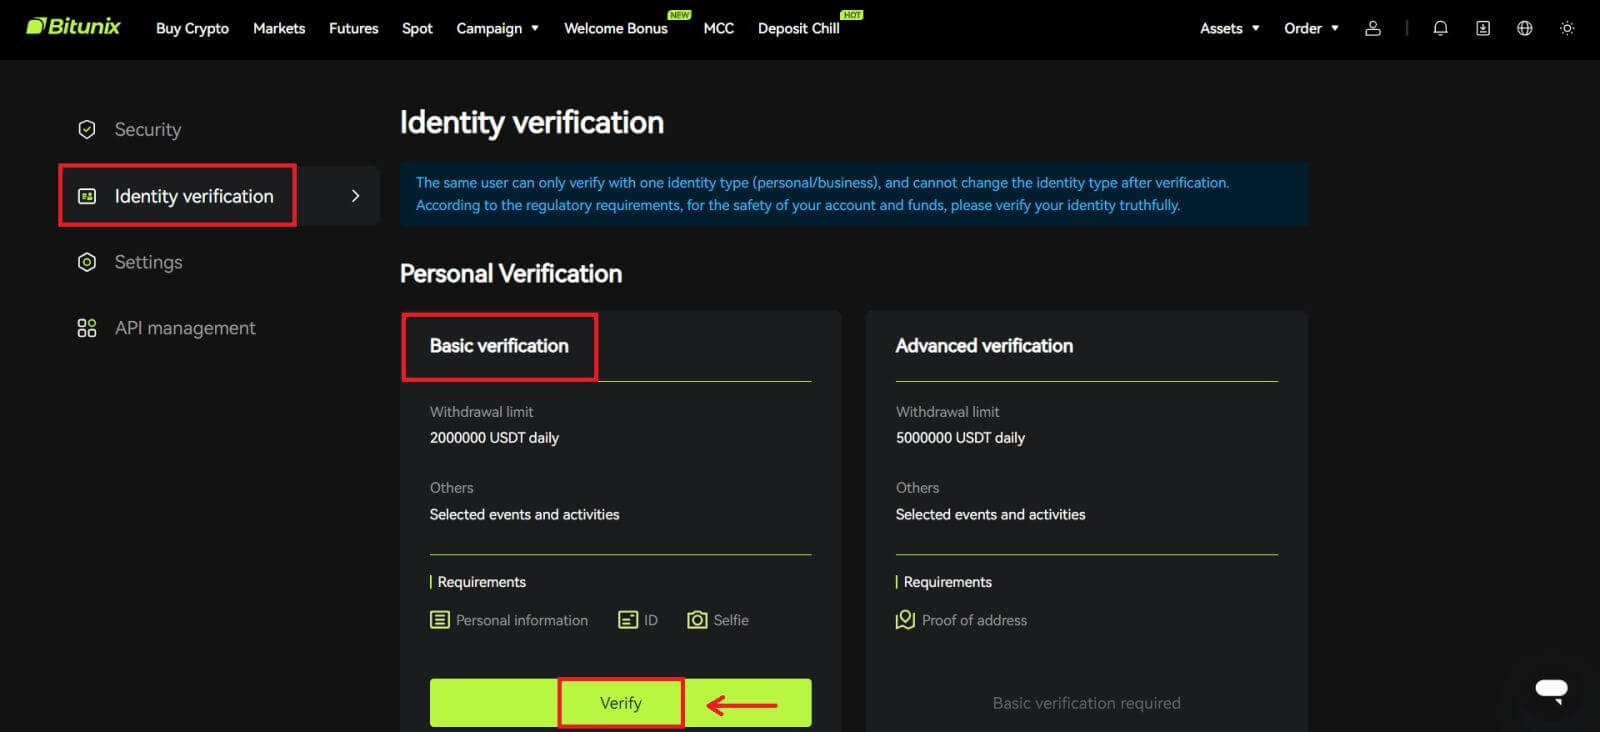The image size is (1600, 732).
Task: Click the app download icon
Action: tap(1483, 28)
